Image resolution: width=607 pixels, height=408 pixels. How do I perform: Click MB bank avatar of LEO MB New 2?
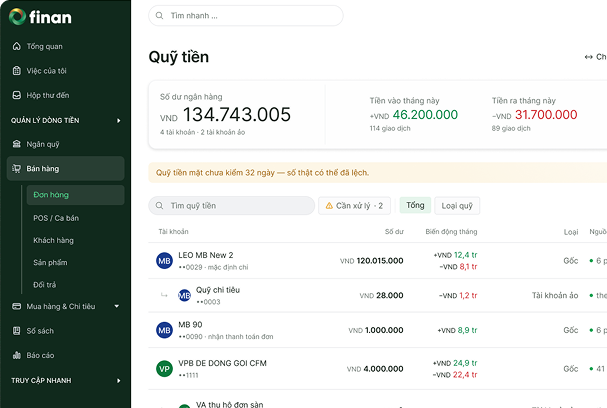point(164,261)
